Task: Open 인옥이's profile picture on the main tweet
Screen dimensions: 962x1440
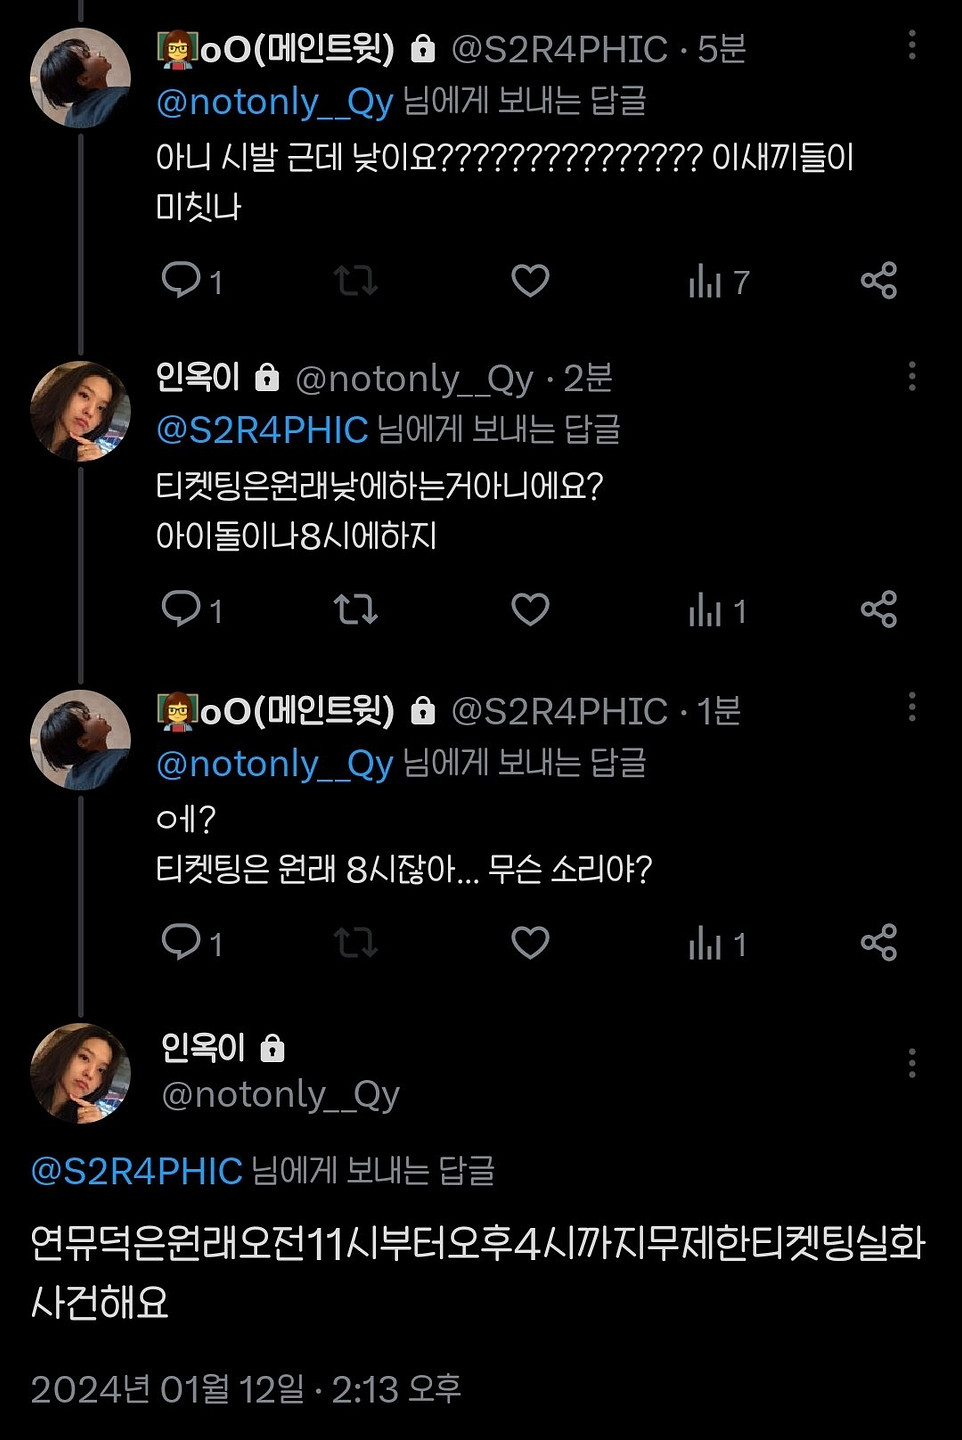Action: point(80,1073)
